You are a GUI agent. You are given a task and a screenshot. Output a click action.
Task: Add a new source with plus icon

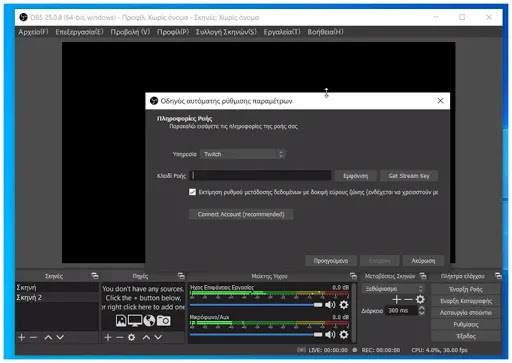pos(108,337)
